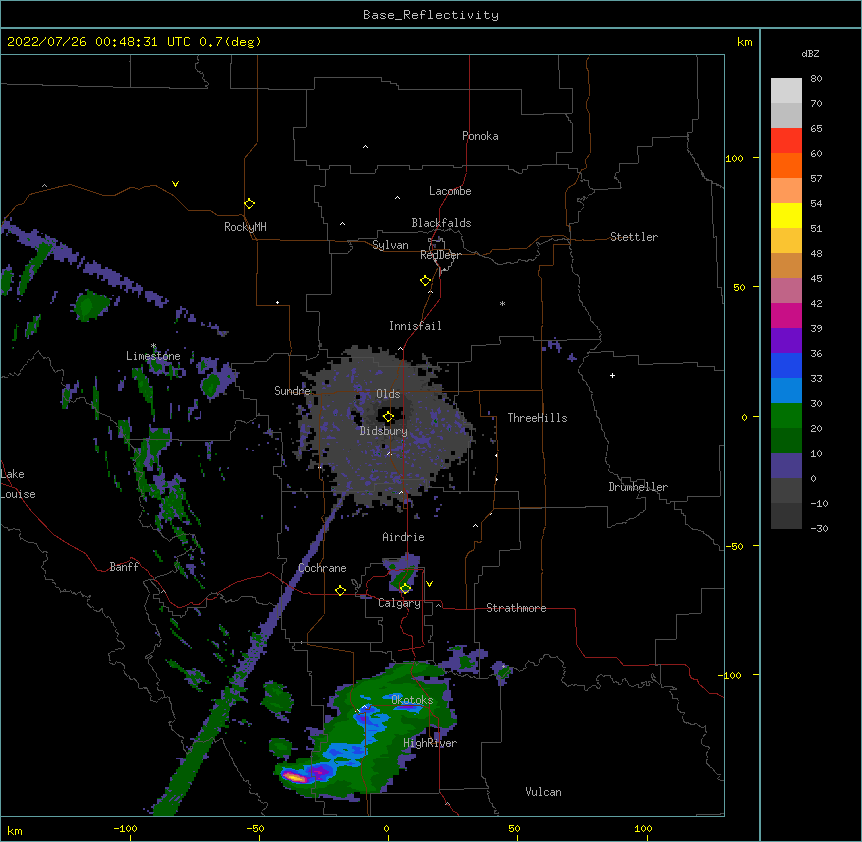Click the dBZ legend heading
Viewport: 862px width, 842px height.
point(810,53)
